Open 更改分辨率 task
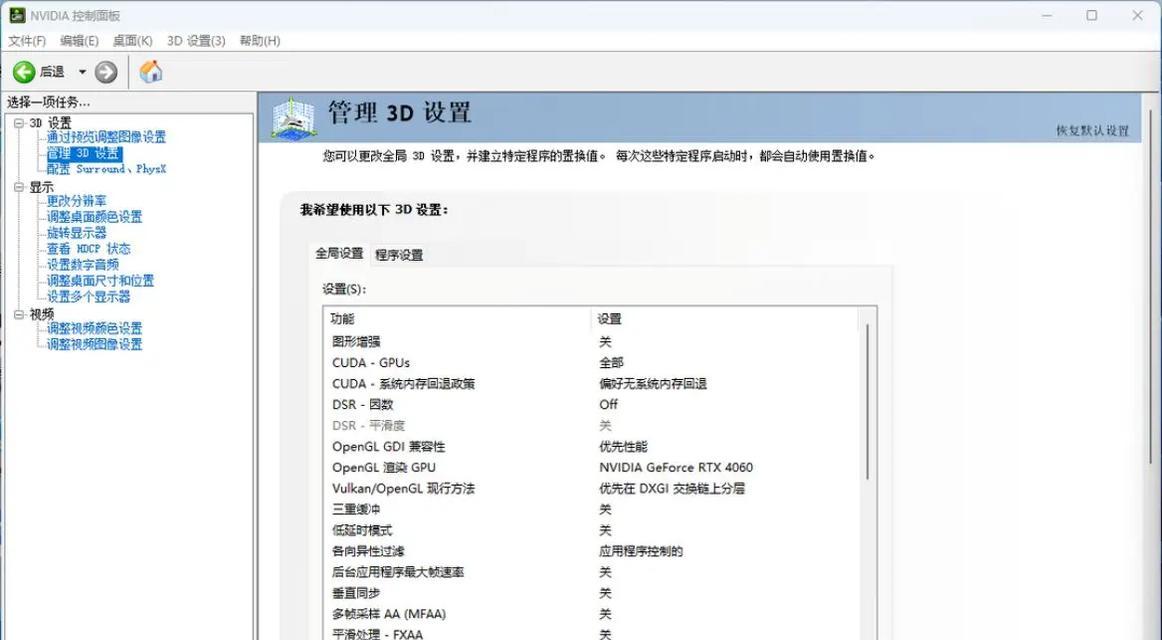This screenshot has width=1162, height=640. click(x=76, y=201)
